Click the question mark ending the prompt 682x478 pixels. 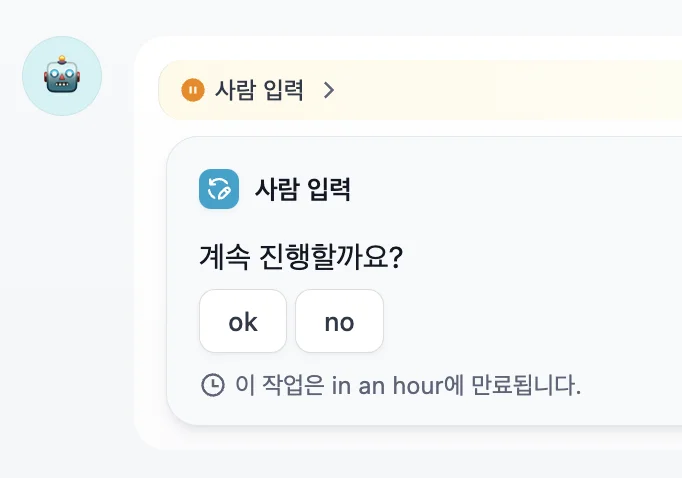[x=396, y=257]
